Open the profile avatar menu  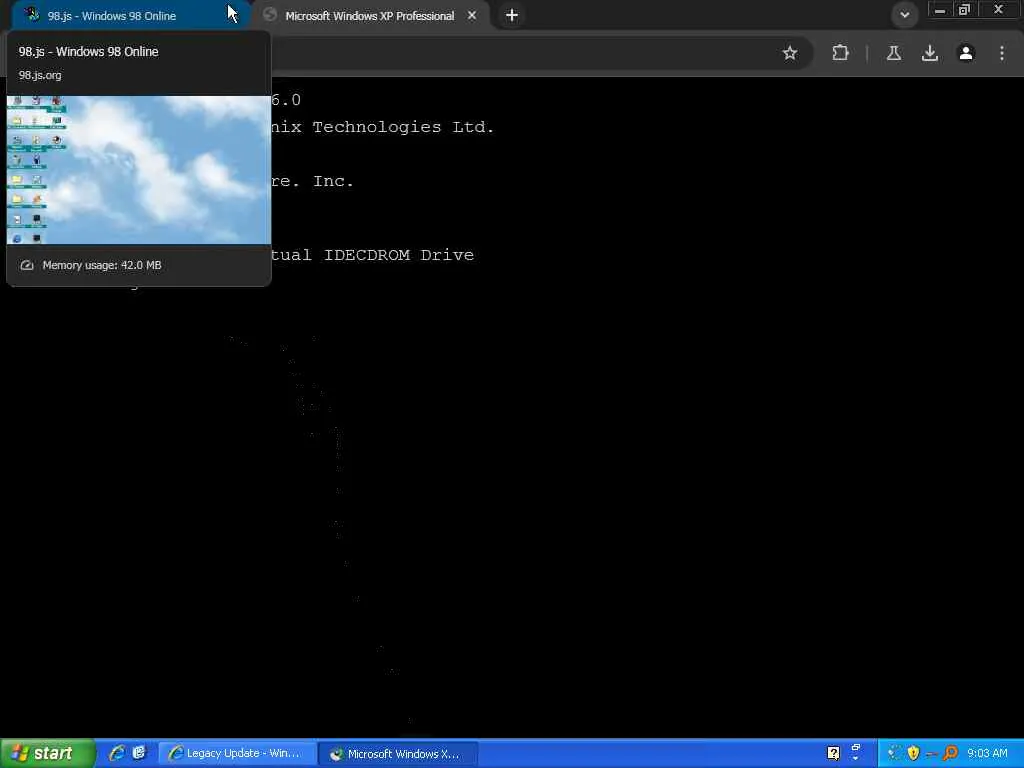966,53
